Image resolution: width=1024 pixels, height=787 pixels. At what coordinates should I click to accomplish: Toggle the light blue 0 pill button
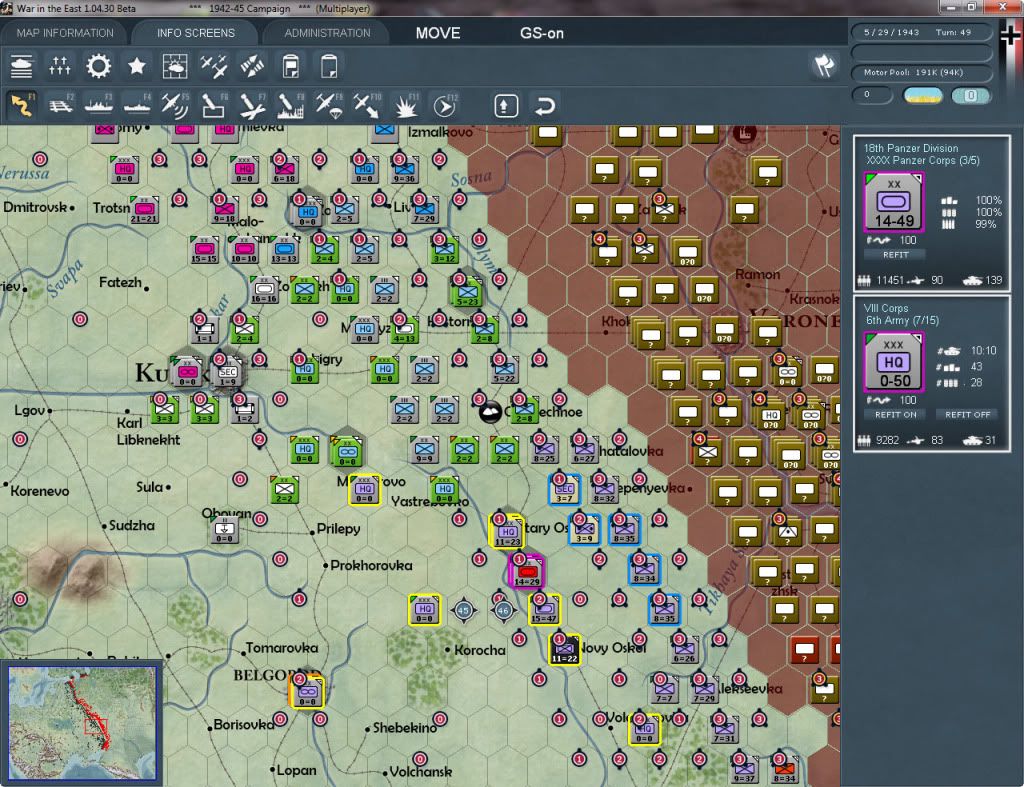(970, 95)
